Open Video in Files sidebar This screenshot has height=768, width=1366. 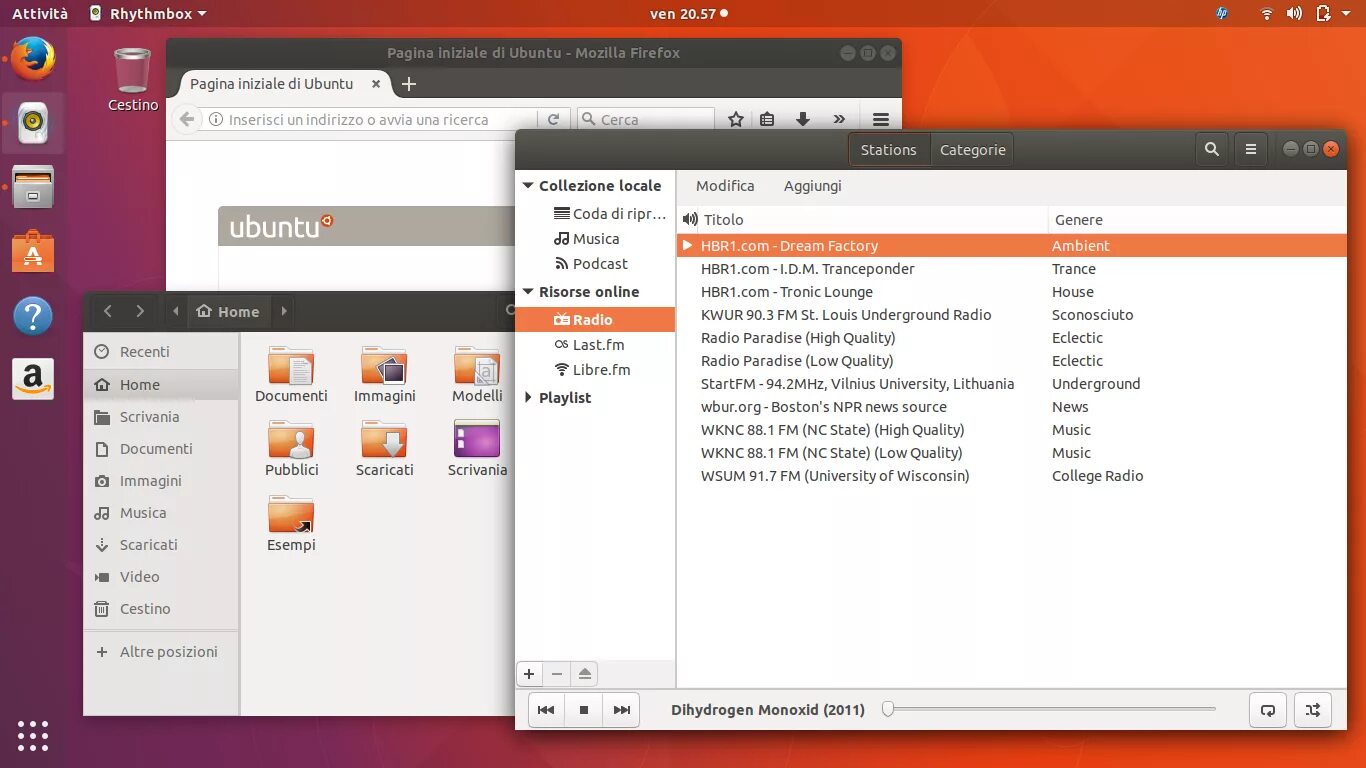[161, 577]
